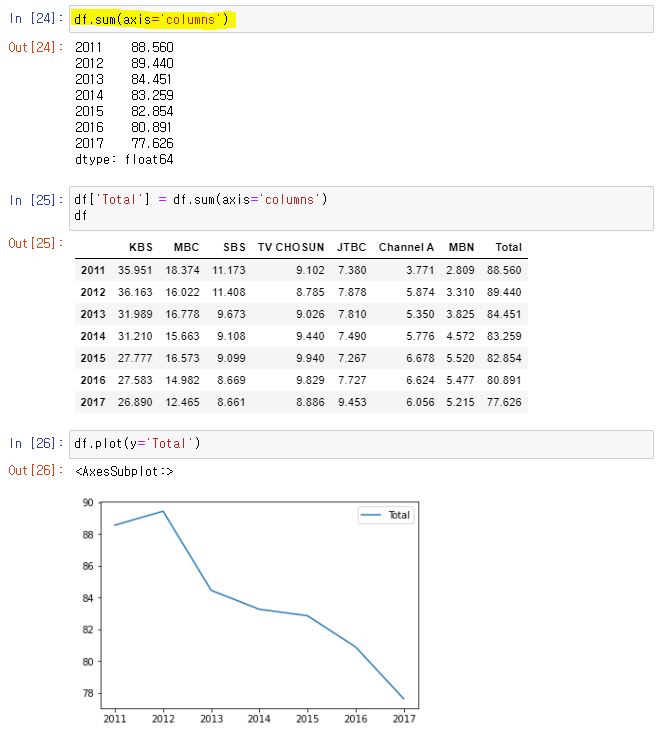
Task: Click 77.626 in the Out[24] series output
Action: click(152, 143)
